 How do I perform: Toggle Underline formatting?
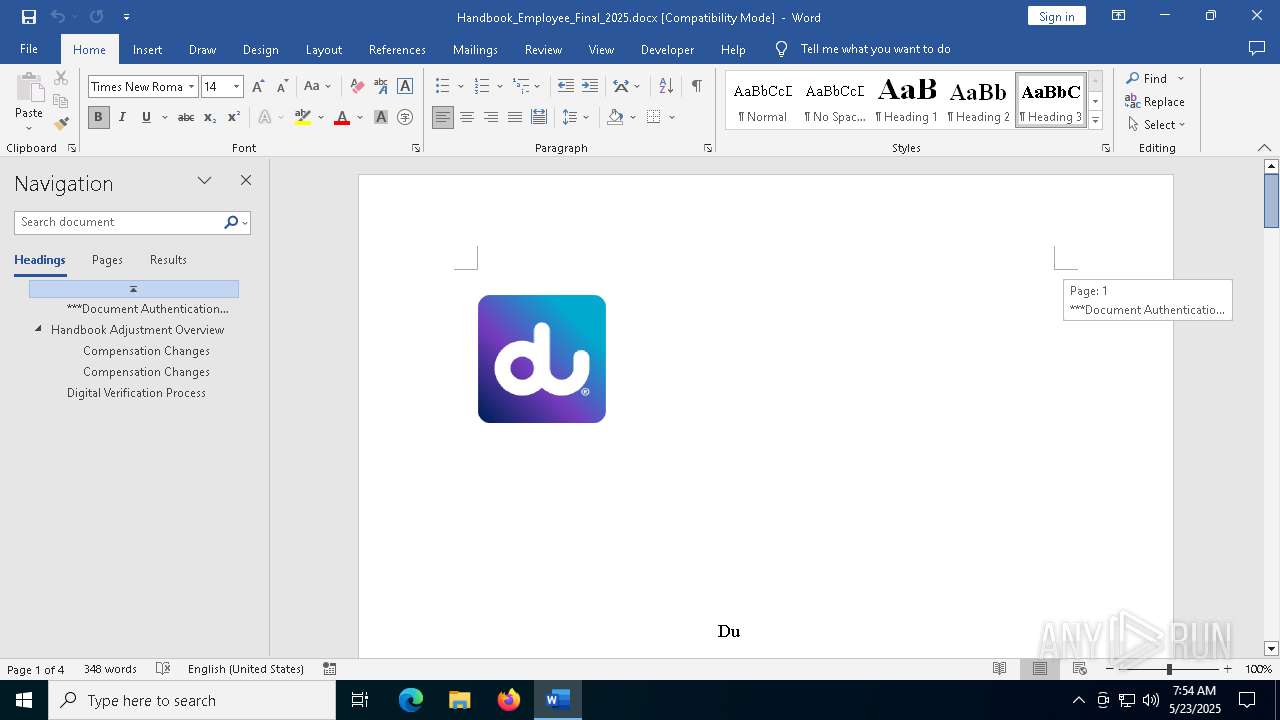tap(146, 117)
